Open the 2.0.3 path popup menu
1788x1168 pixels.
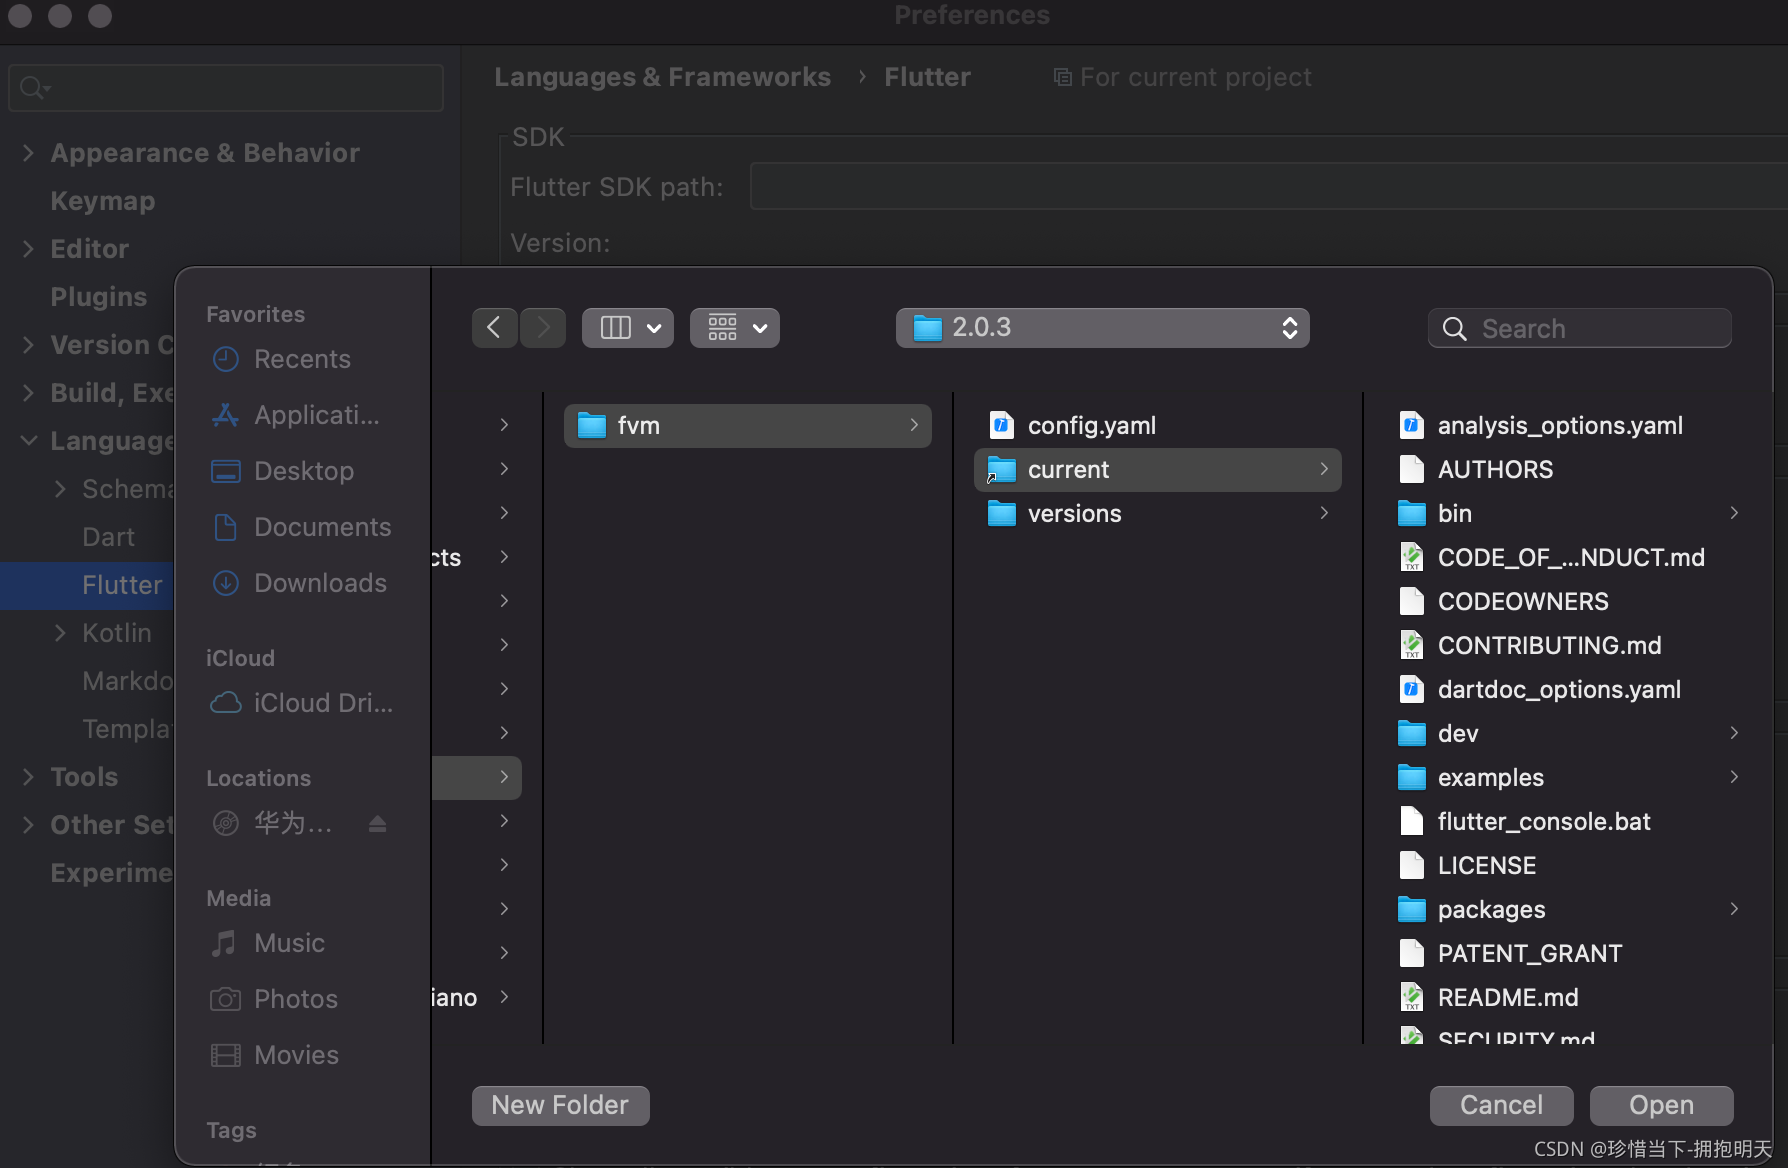pos(1102,328)
